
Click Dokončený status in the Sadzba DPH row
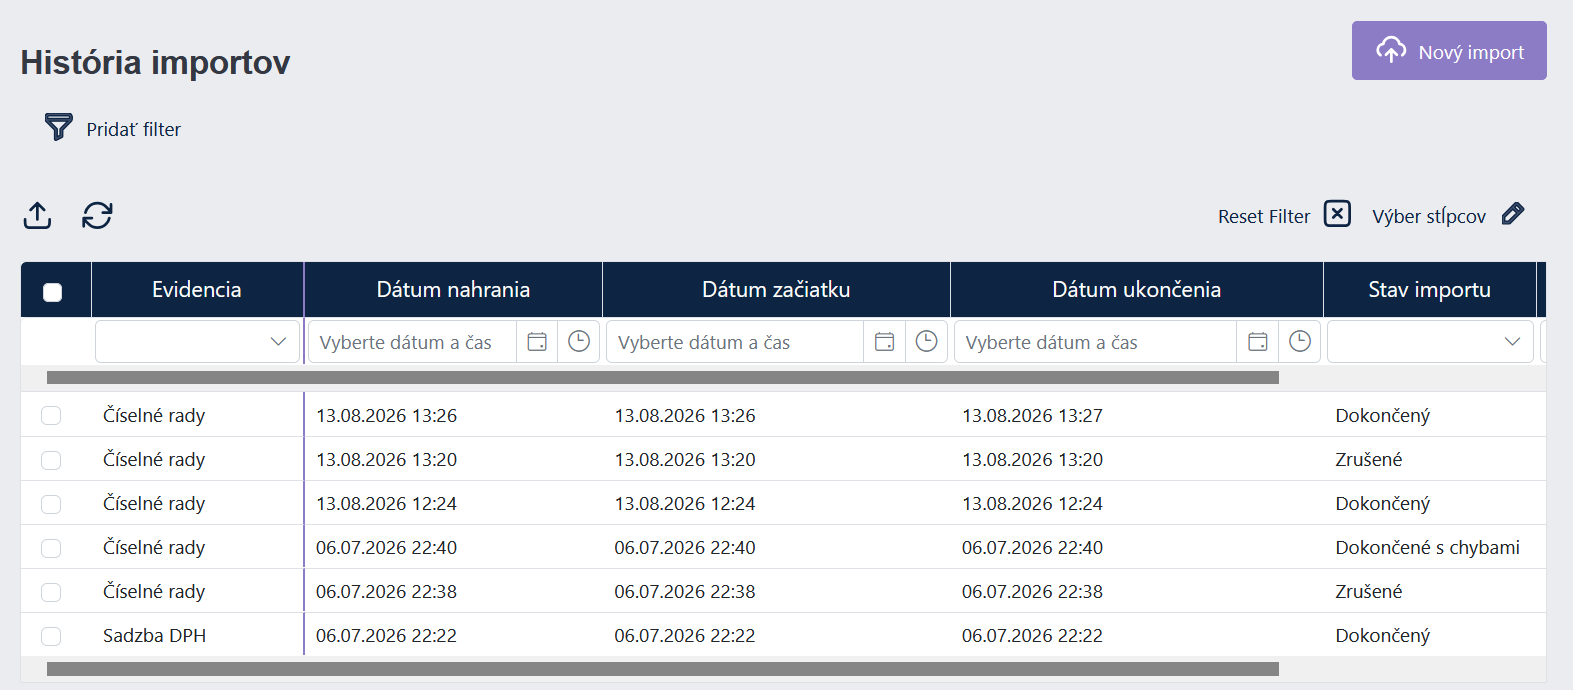1382,636
